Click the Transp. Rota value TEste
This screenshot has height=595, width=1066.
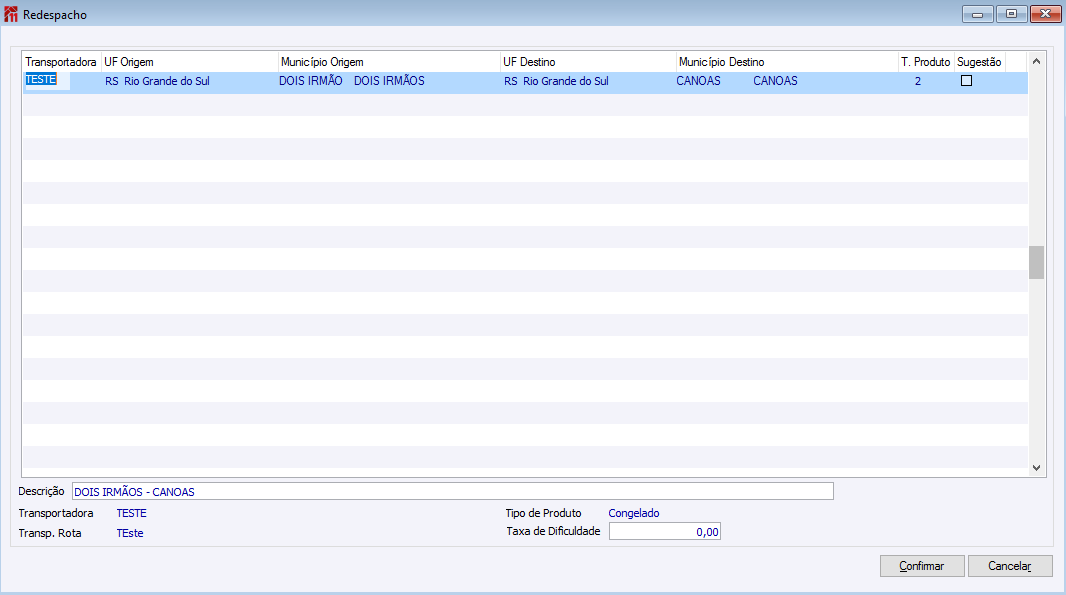coord(130,533)
